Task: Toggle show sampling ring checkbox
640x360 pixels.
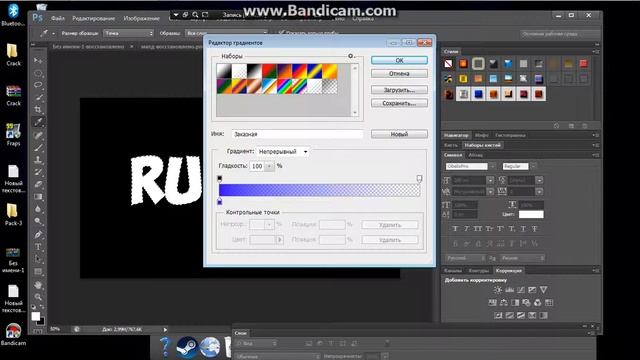Action: coord(281,32)
